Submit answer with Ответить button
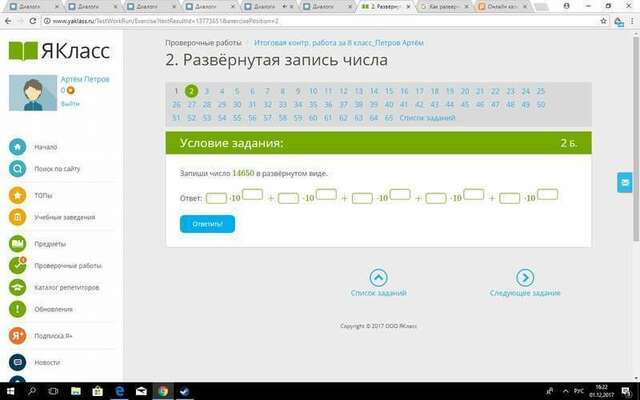Image resolution: width=640 pixels, height=400 pixels. [x=207, y=224]
